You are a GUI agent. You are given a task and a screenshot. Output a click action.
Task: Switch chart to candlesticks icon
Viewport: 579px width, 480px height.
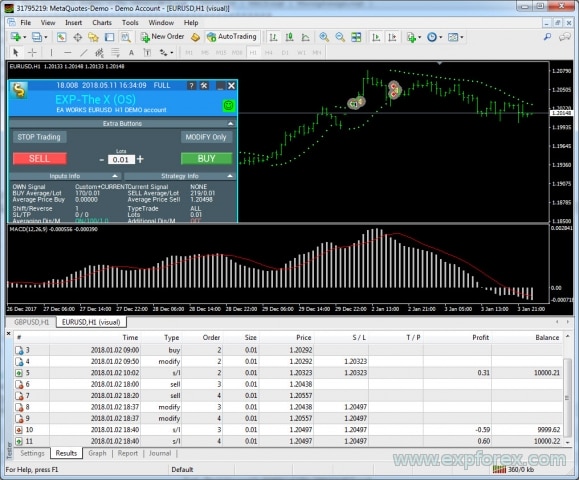point(290,37)
